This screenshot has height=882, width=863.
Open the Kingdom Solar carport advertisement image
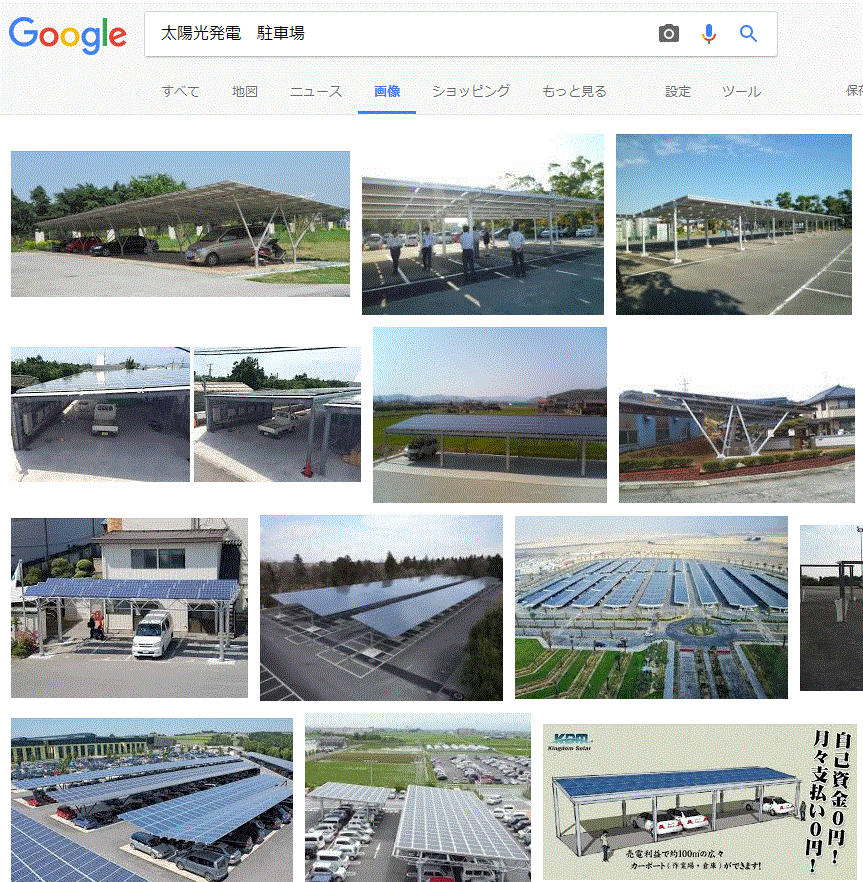click(700, 802)
